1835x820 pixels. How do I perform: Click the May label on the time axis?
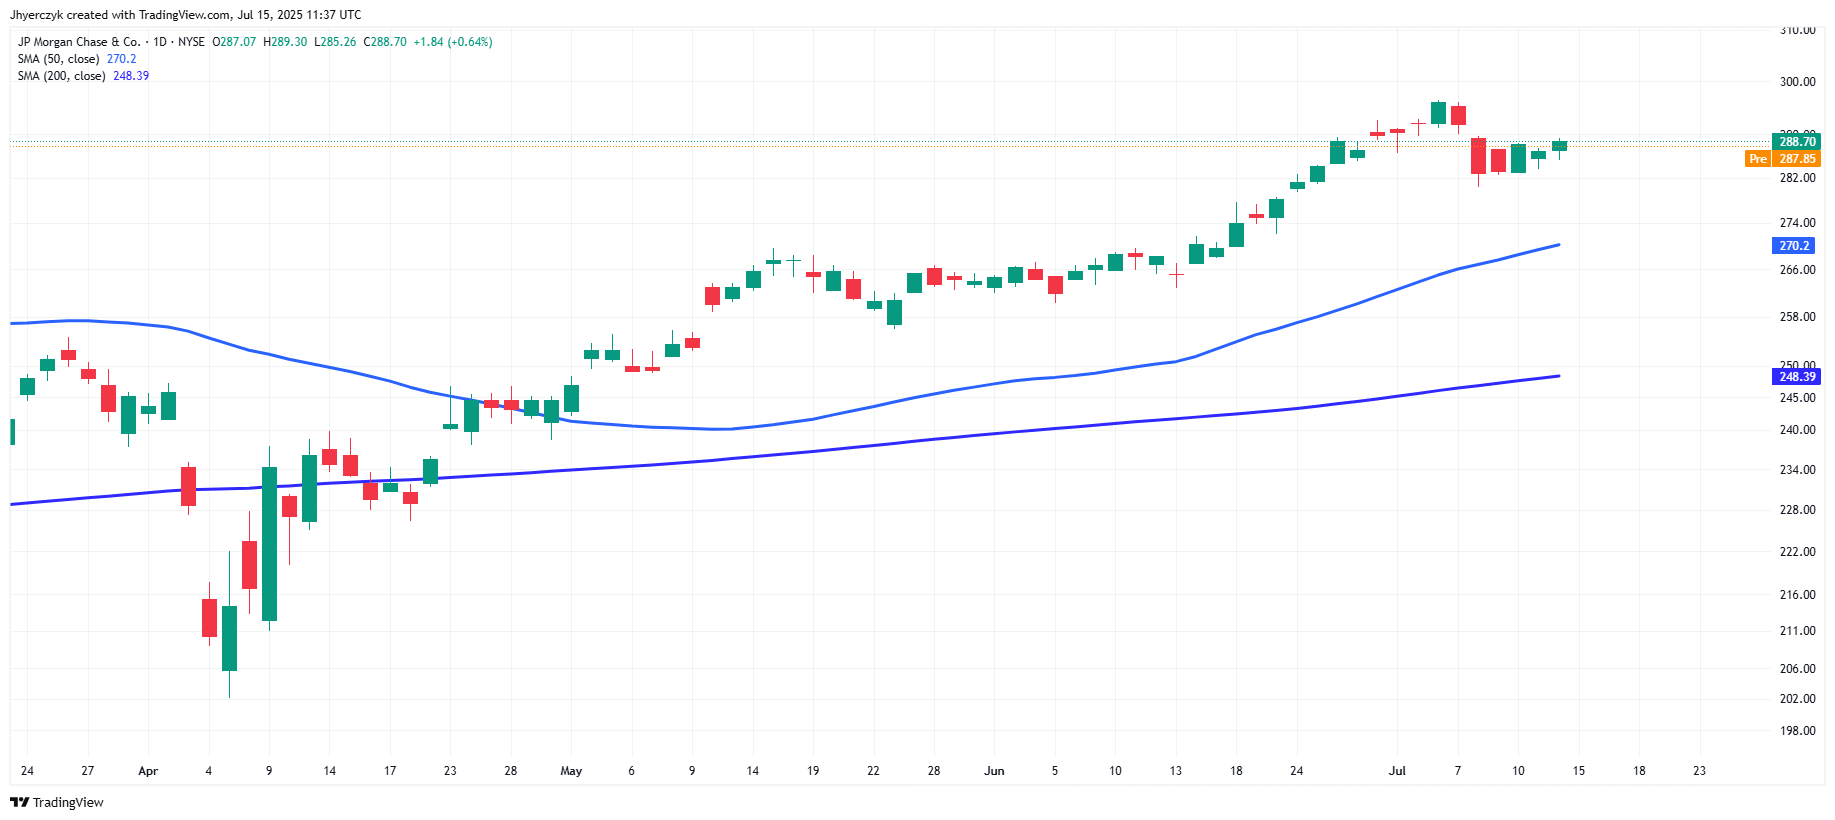(571, 771)
